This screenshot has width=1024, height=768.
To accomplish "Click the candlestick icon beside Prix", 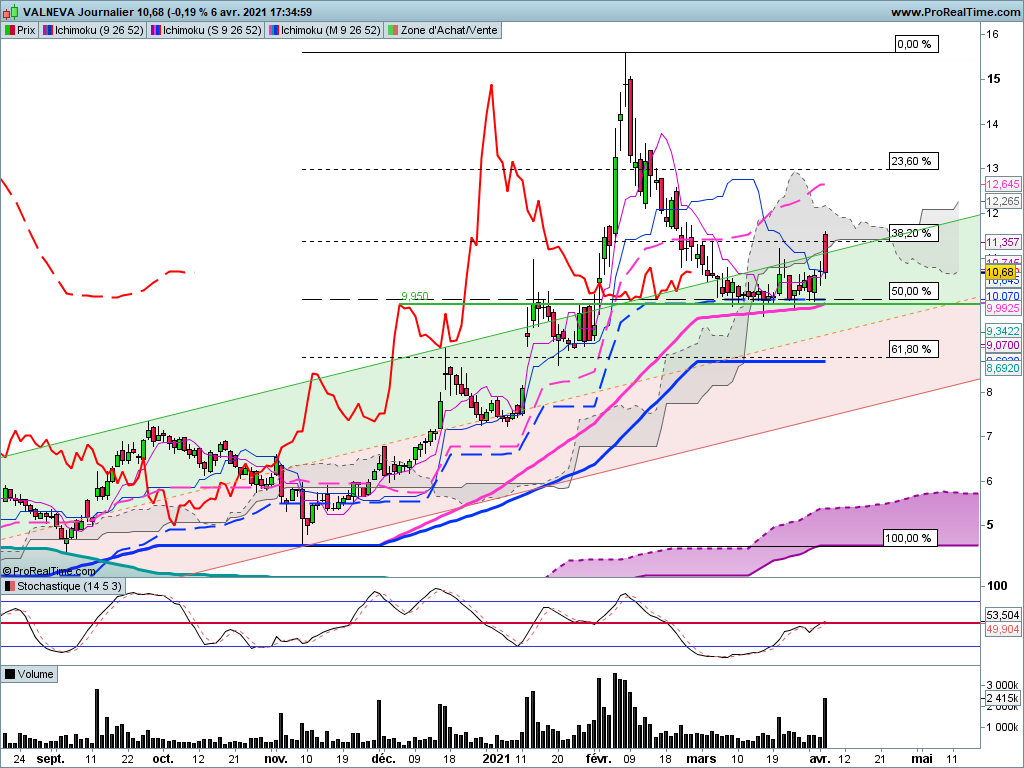I will (x=9, y=30).
